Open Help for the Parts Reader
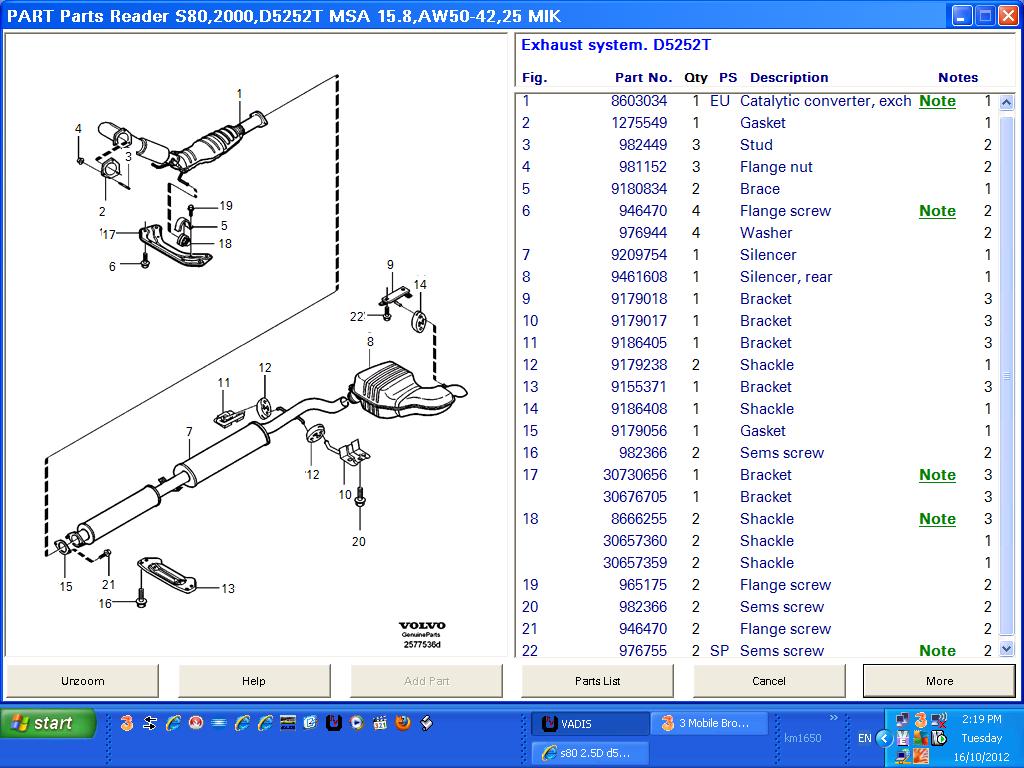The height and width of the screenshot is (768, 1024). point(255,681)
